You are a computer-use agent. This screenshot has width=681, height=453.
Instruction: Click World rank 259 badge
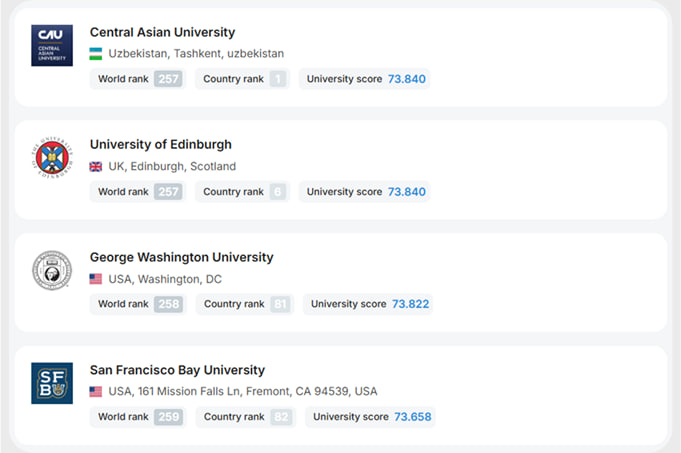tap(169, 417)
